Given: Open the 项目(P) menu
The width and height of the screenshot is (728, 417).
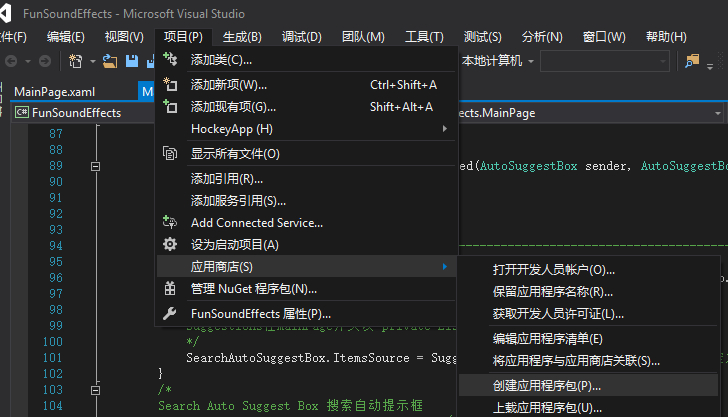Looking at the screenshot, I should click(x=183, y=37).
